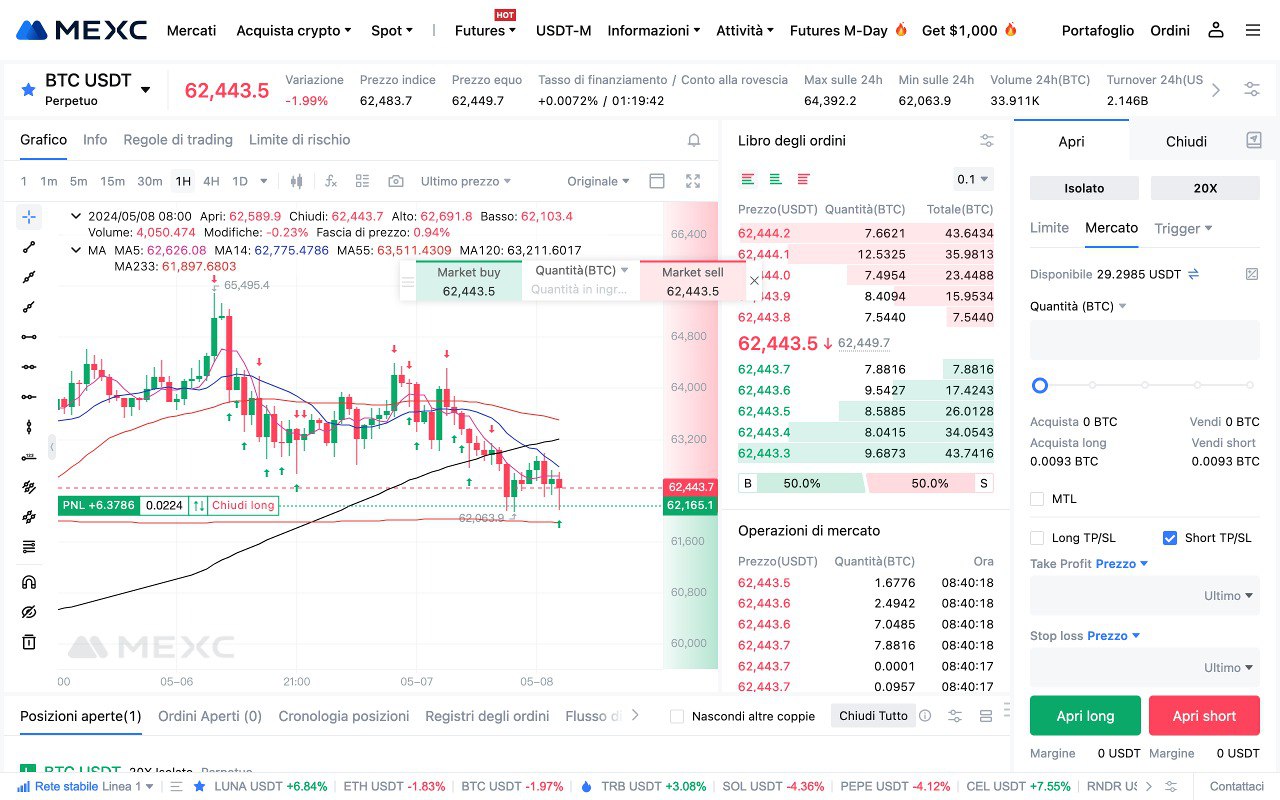Uncheck the Short TP/SL checkbox
Image resolution: width=1280 pixels, height=800 pixels.
point(1170,538)
